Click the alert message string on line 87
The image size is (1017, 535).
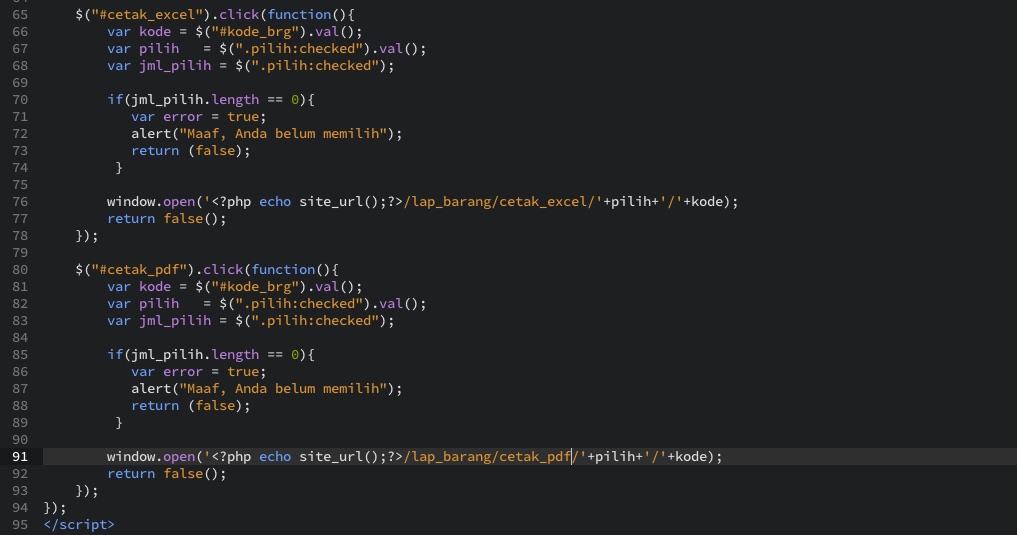click(283, 388)
